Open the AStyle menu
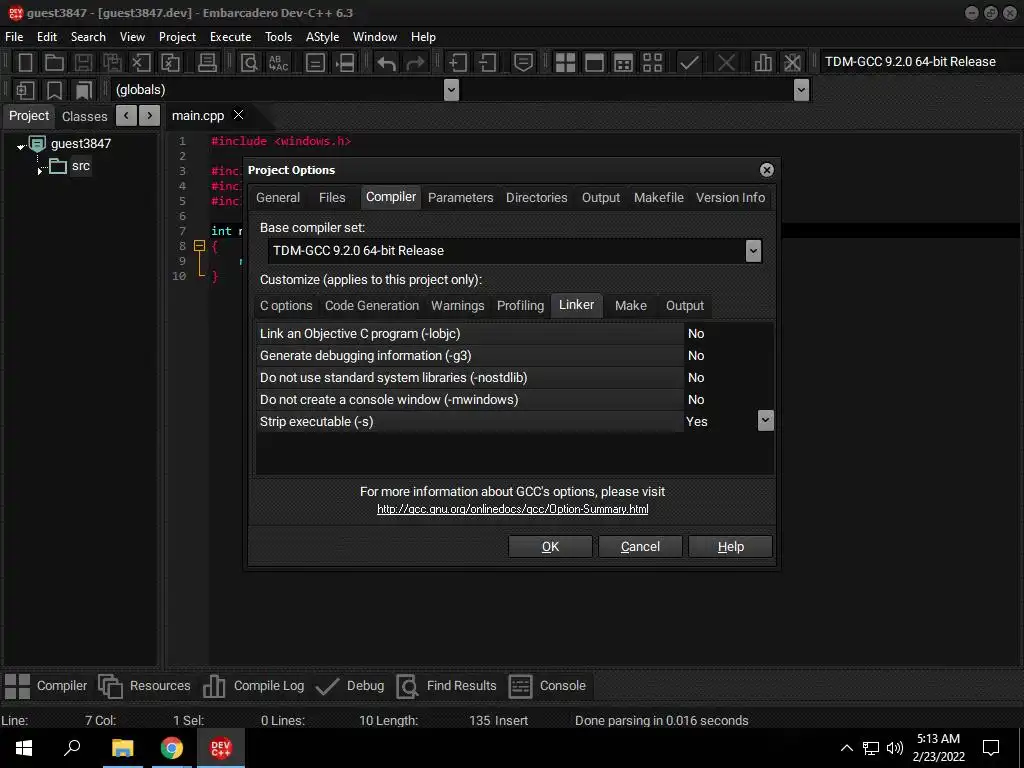The width and height of the screenshot is (1024, 768). coord(323,37)
